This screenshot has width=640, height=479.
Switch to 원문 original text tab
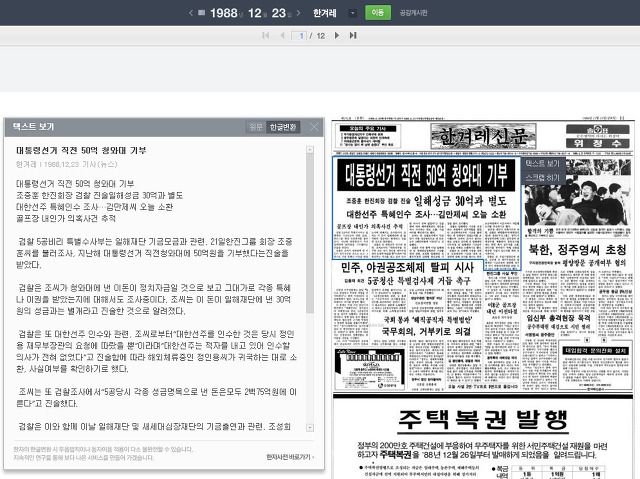pyautogui.click(x=256, y=127)
